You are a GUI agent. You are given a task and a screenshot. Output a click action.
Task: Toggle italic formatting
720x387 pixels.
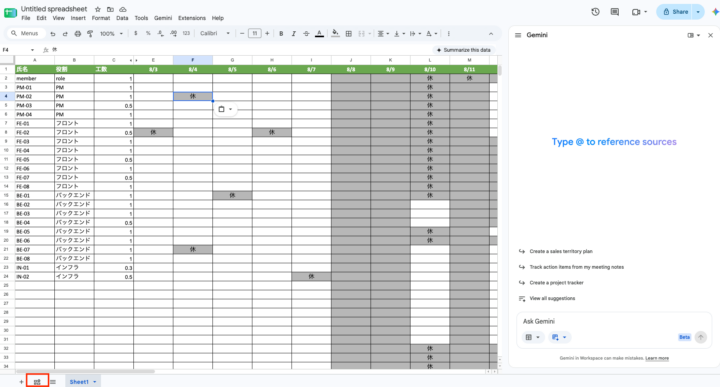(x=293, y=34)
